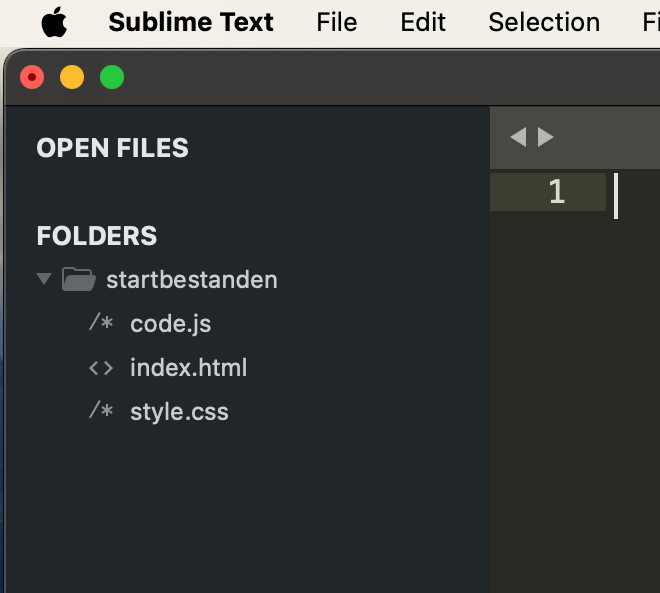The width and height of the screenshot is (660, 593).
Task: Click the index.html angle-brackets file icon
Action: click(101, 367)
